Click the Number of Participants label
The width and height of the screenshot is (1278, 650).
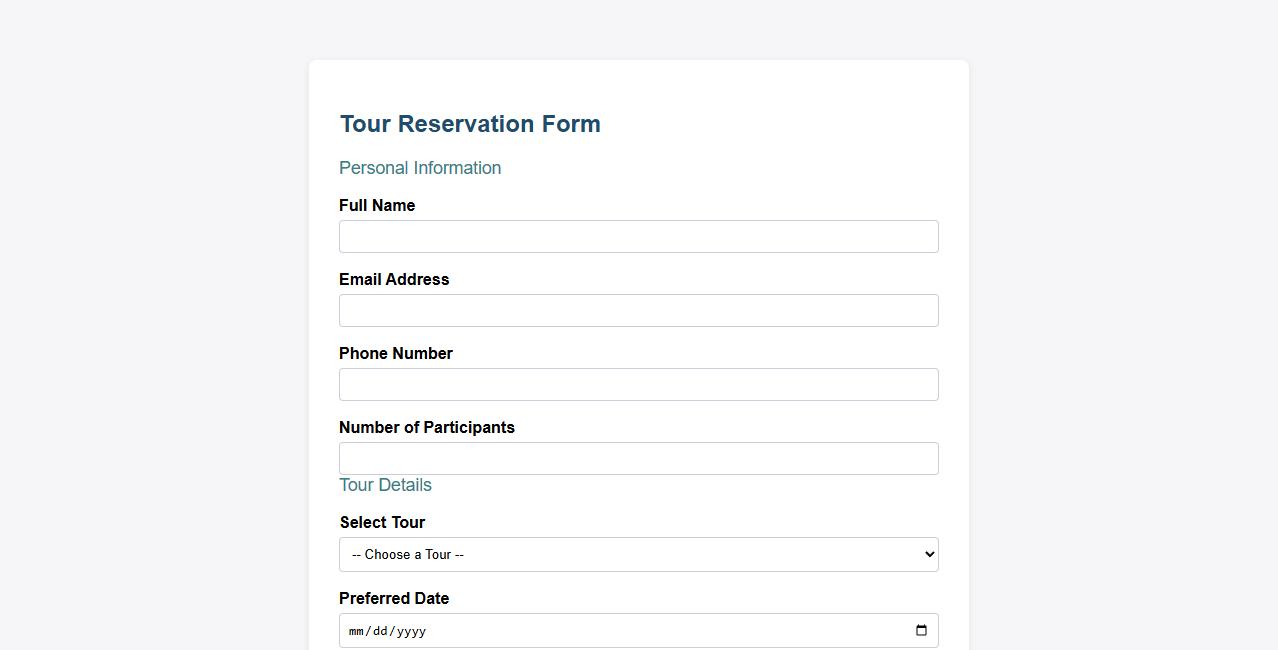tap(427, 427)
